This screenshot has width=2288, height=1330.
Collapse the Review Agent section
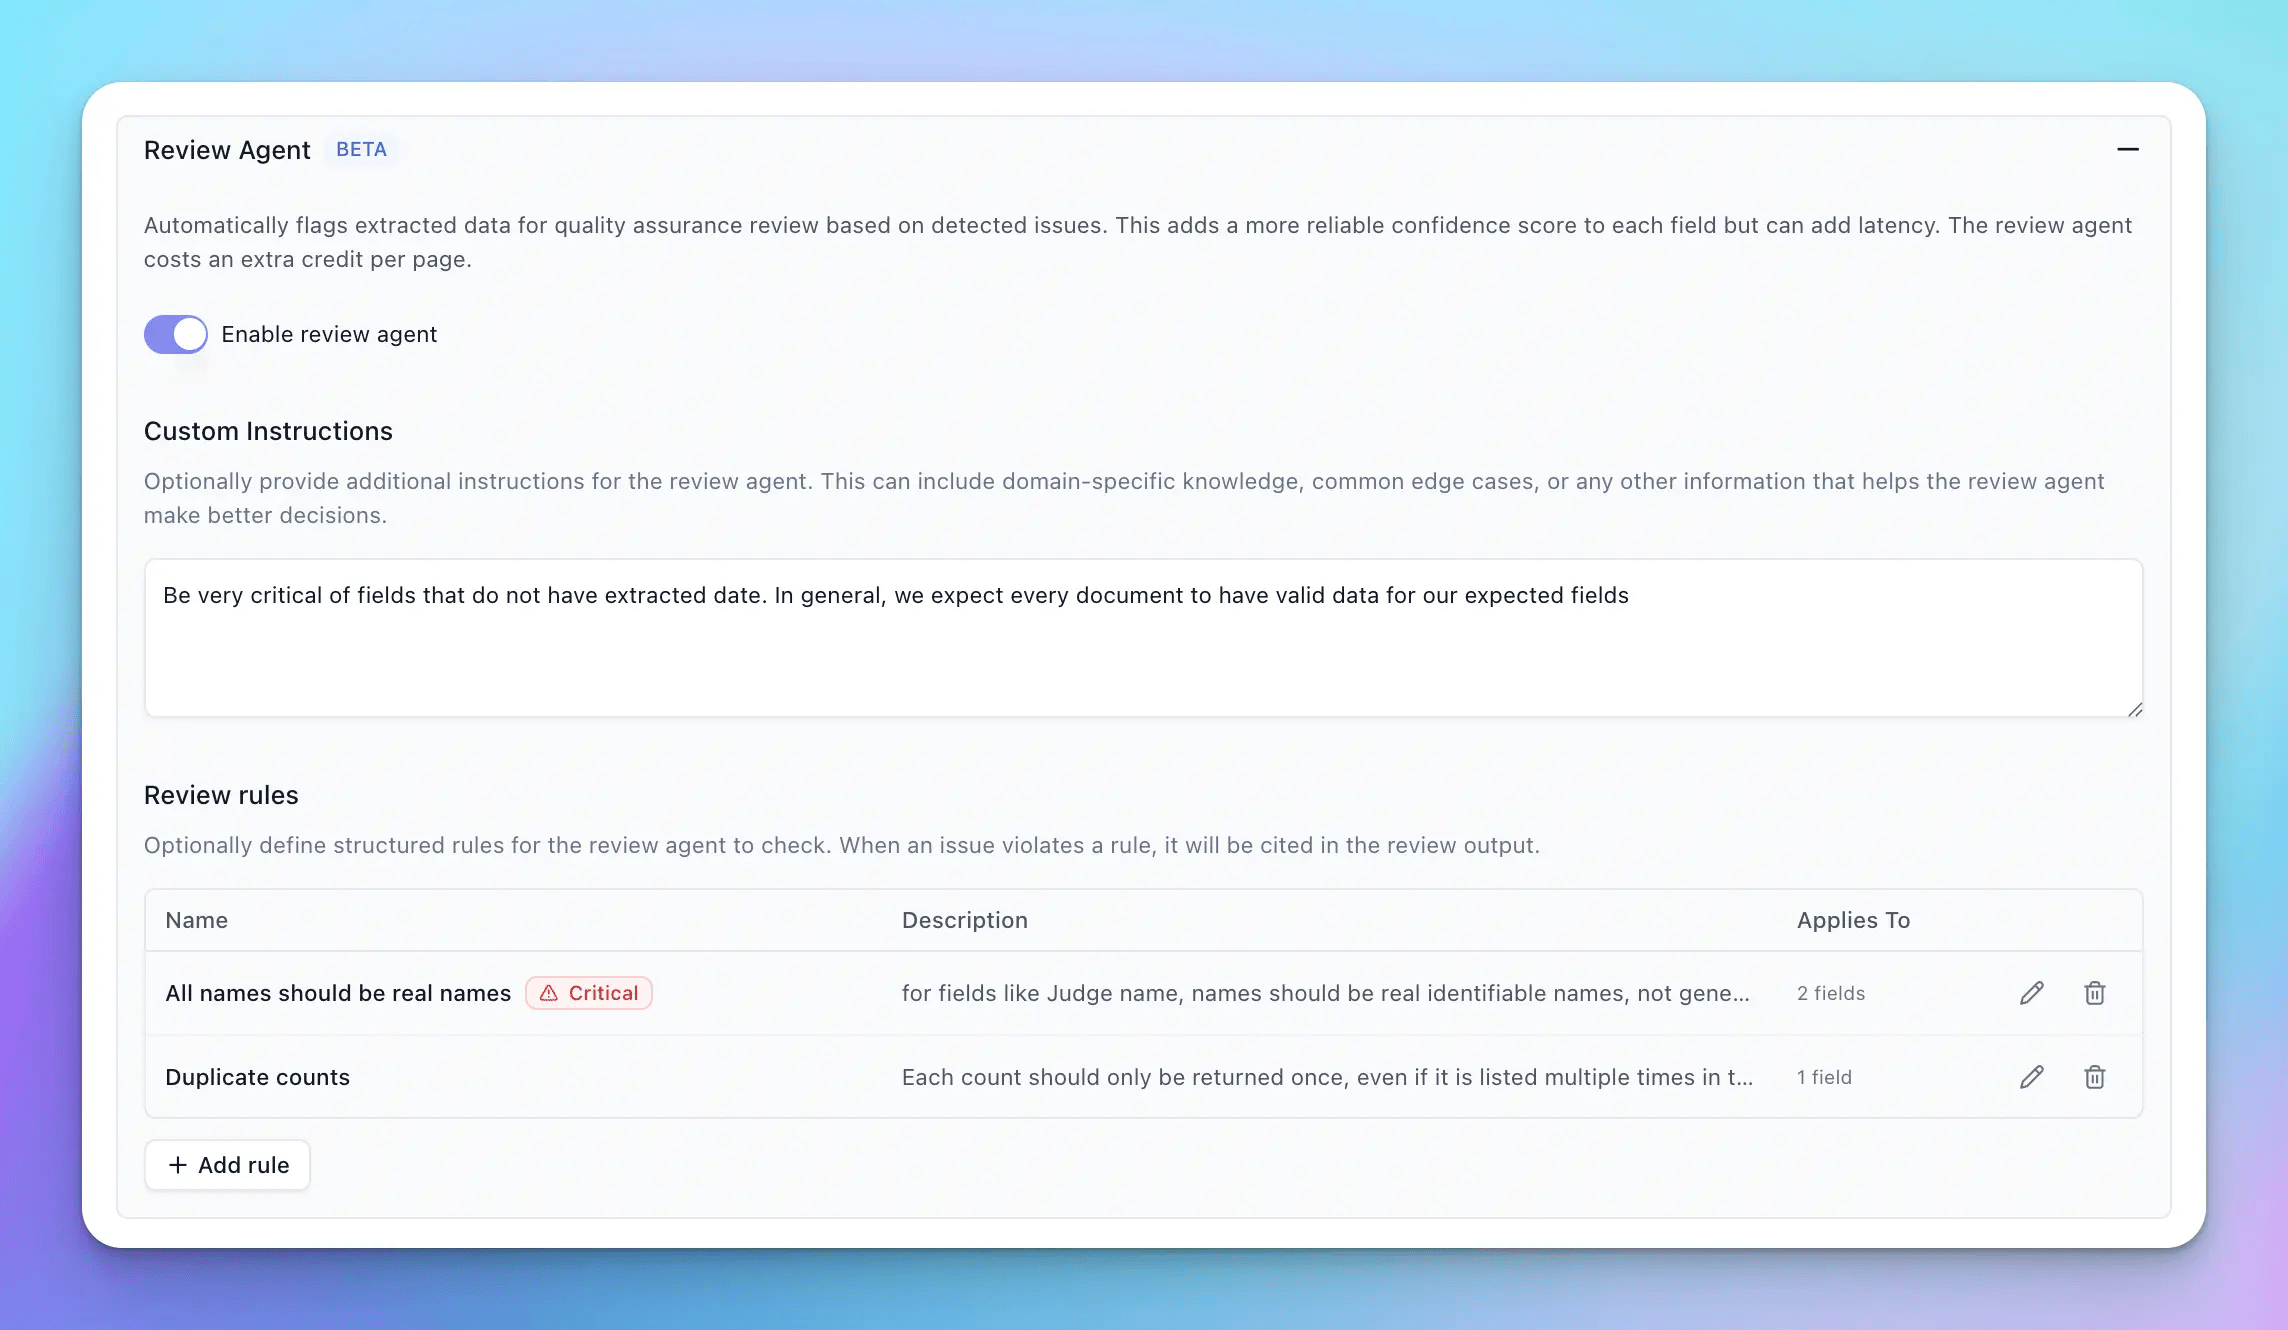pos(2127,150)
